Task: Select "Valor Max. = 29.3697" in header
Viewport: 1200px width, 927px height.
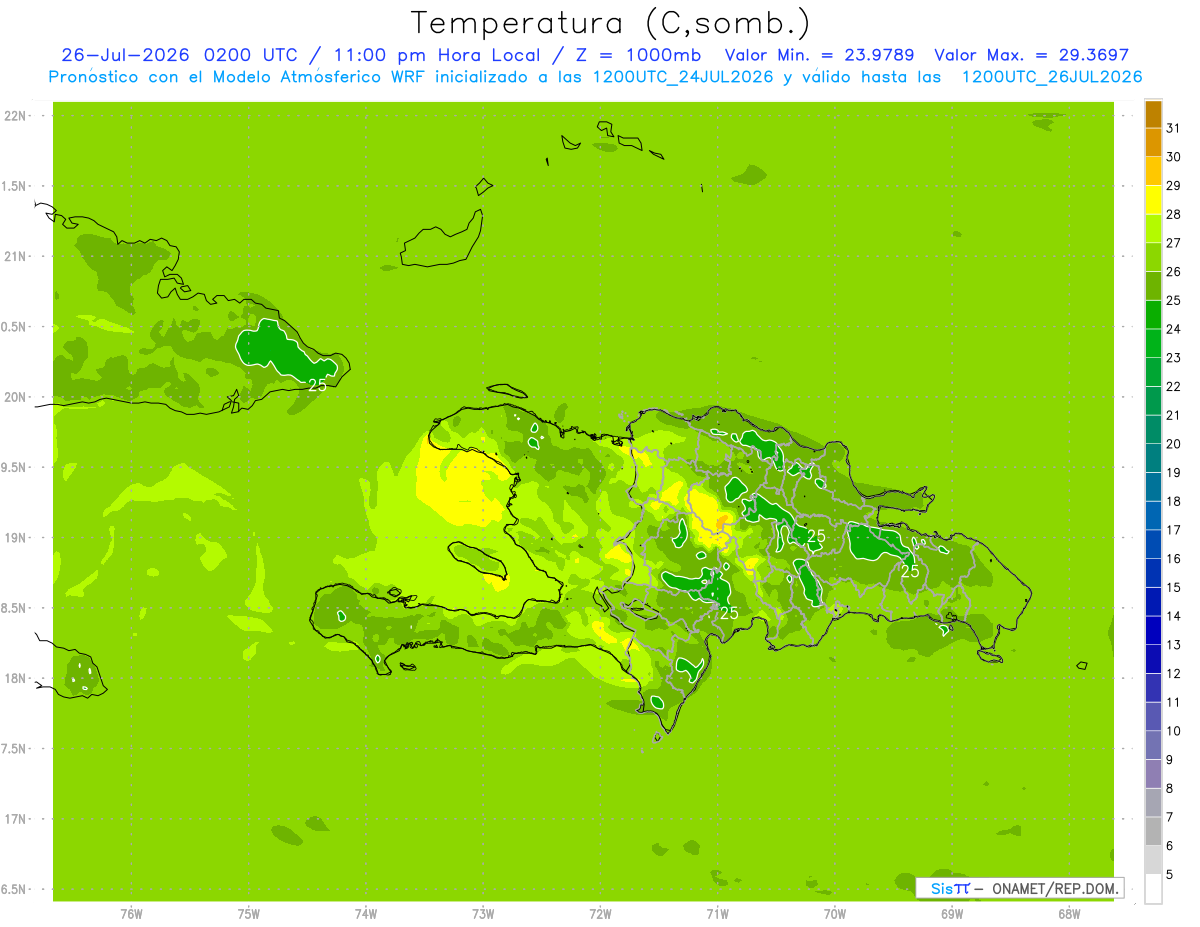Action: pos(1031,55)
